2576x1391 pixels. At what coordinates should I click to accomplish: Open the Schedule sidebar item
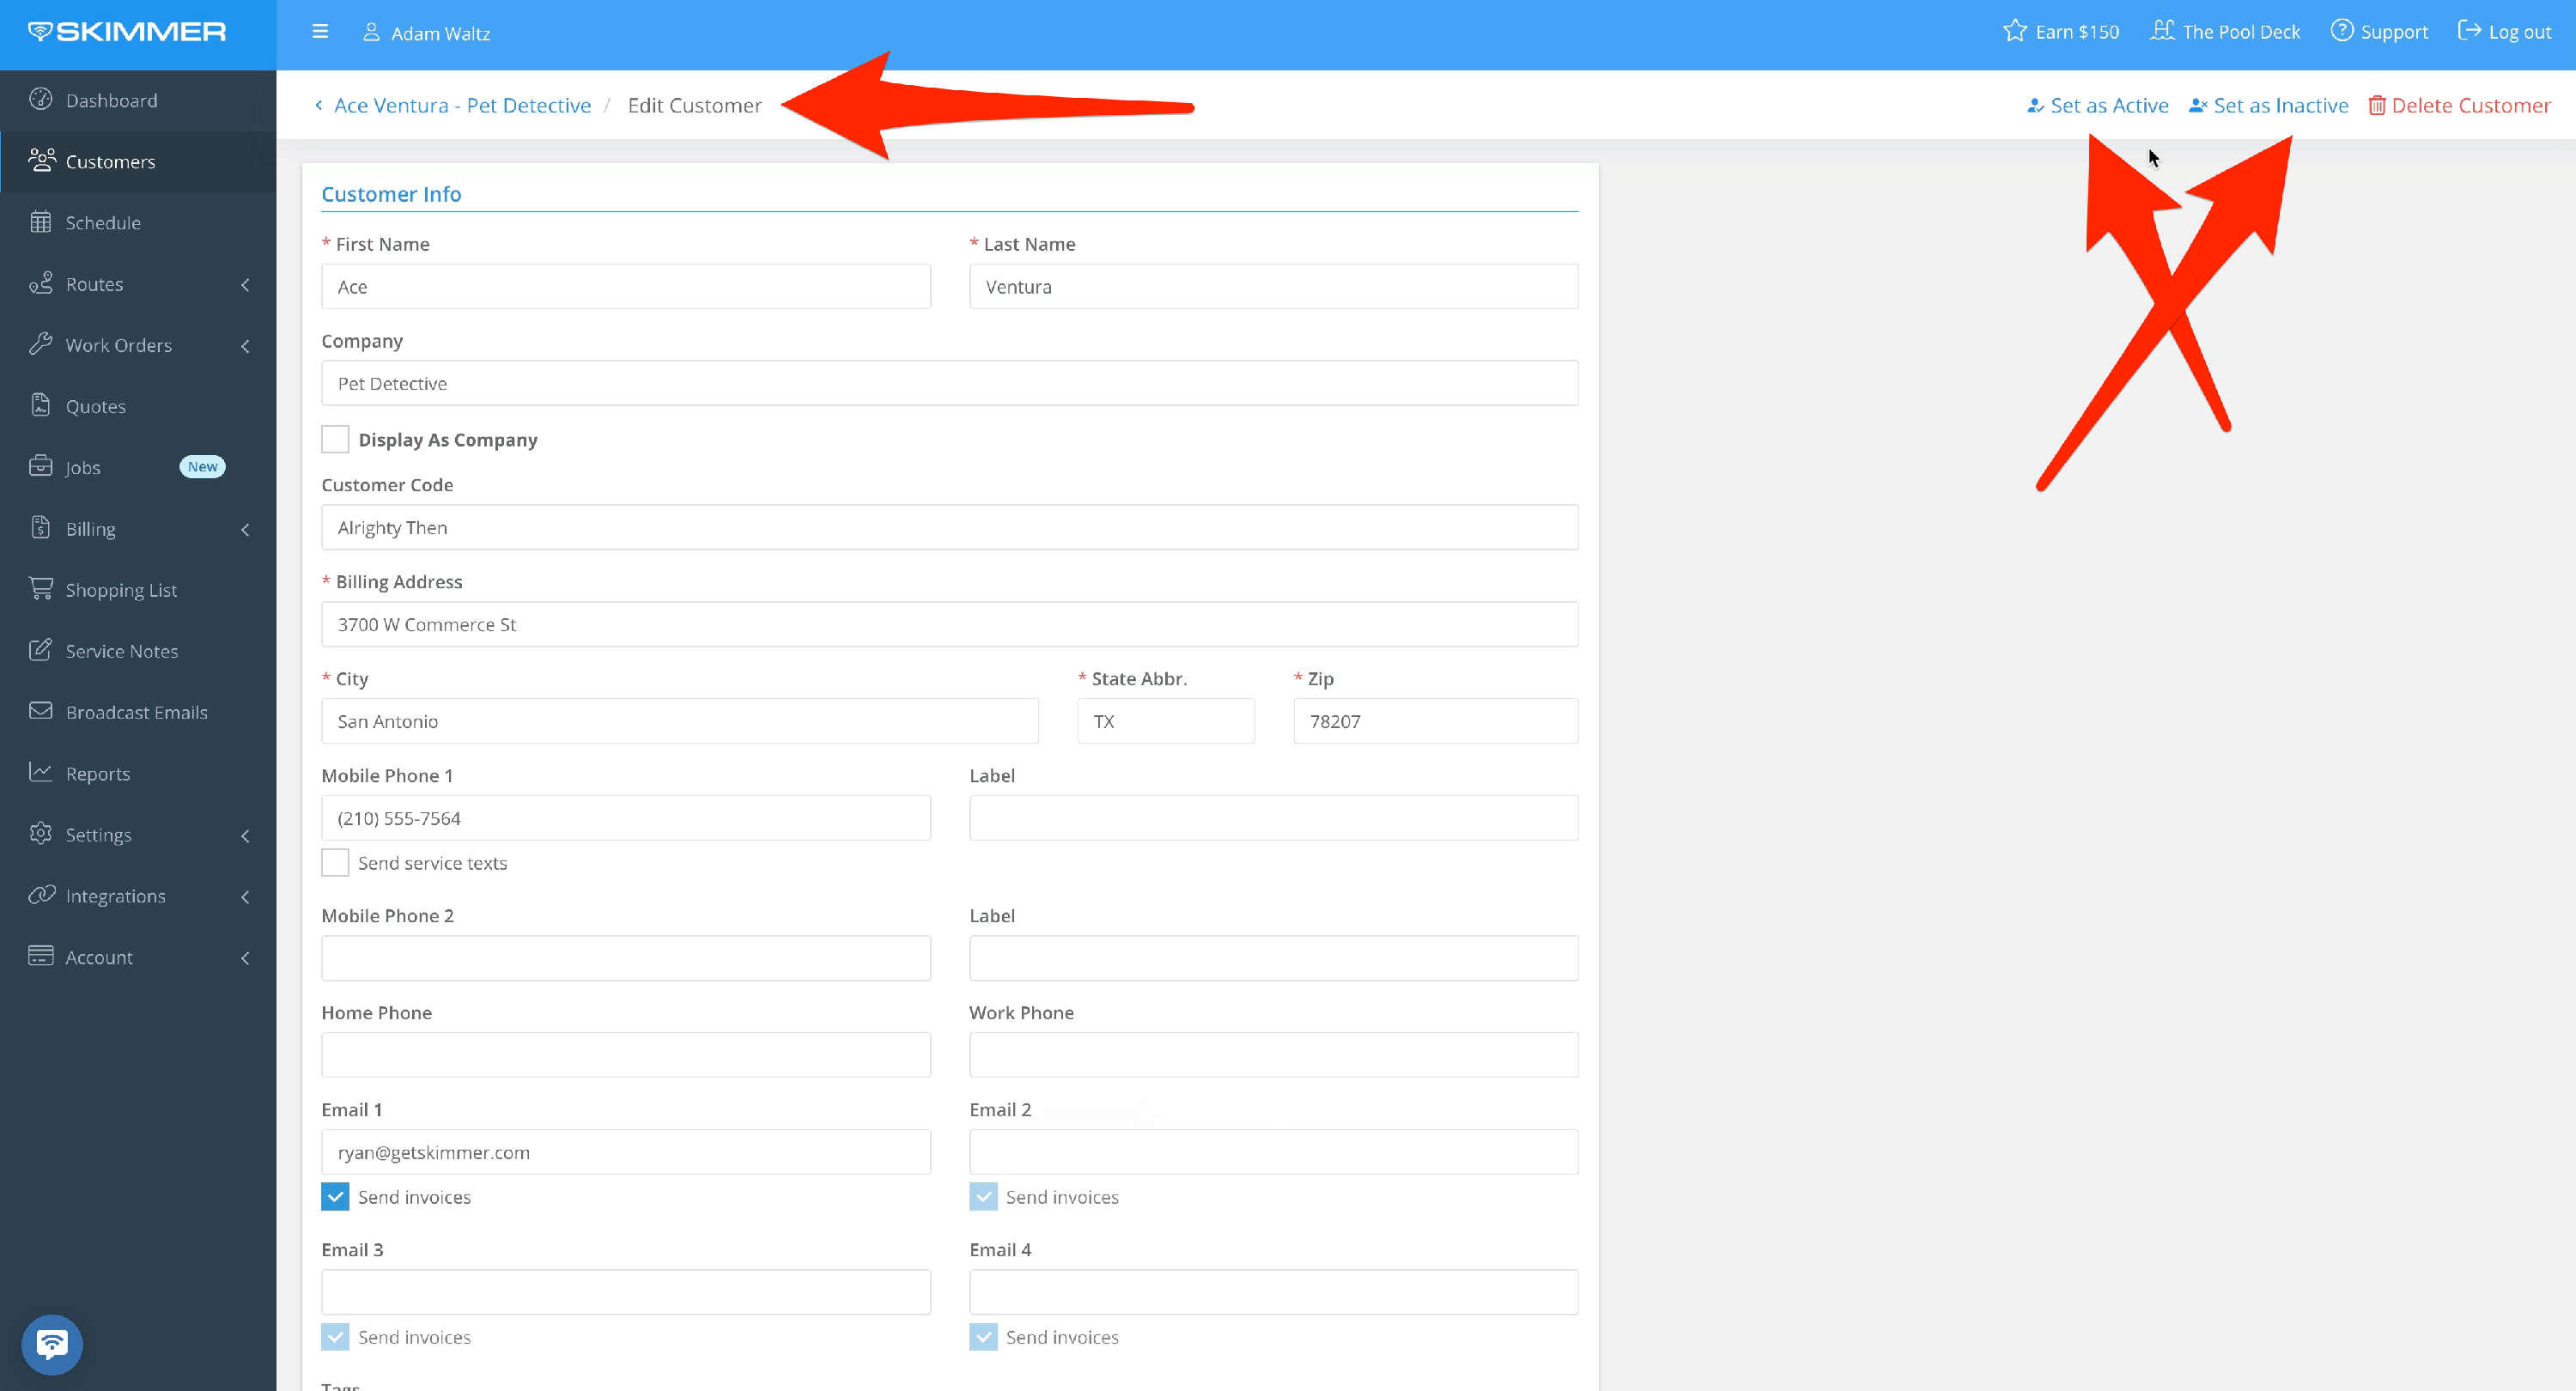pyautogui.click(x=102, y=223)
